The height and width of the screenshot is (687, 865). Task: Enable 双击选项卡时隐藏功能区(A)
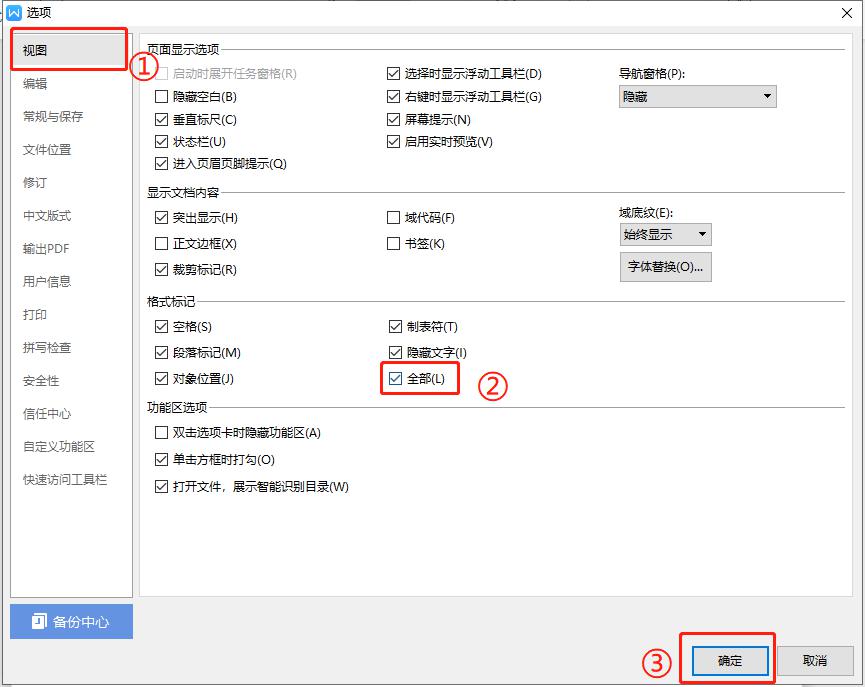tap(161, 433)
